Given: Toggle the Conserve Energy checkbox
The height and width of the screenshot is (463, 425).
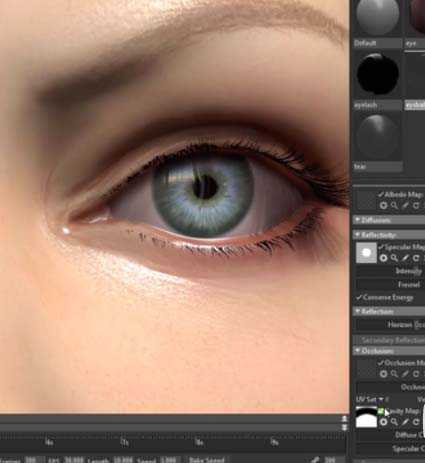Looking at the screenshot, I should coord(359,297).
